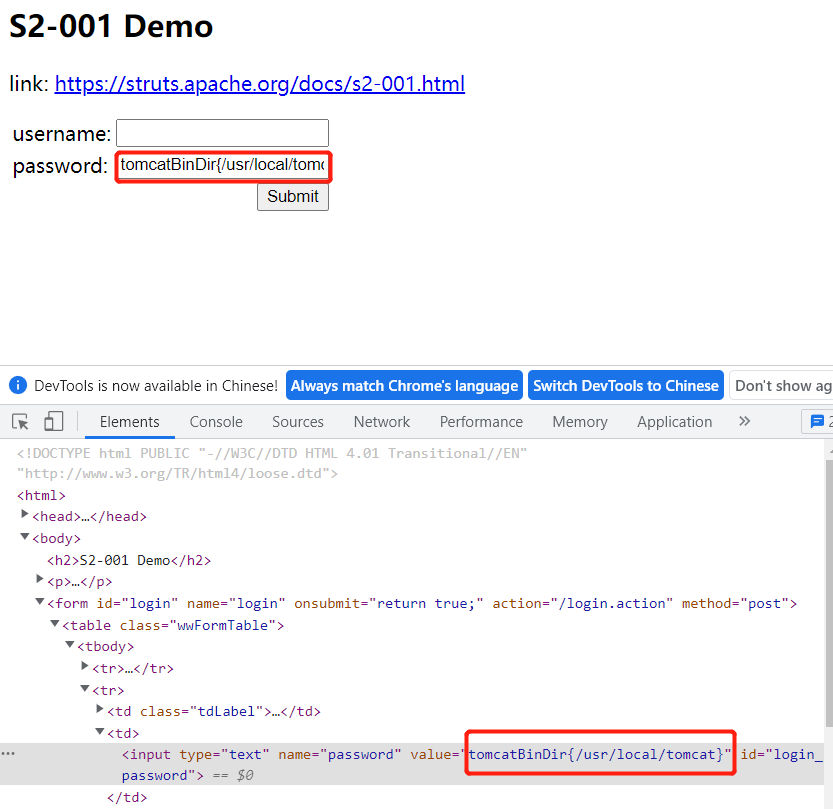Focus the username input field
Screen dimensions: 833x809
tap(222, 133)
